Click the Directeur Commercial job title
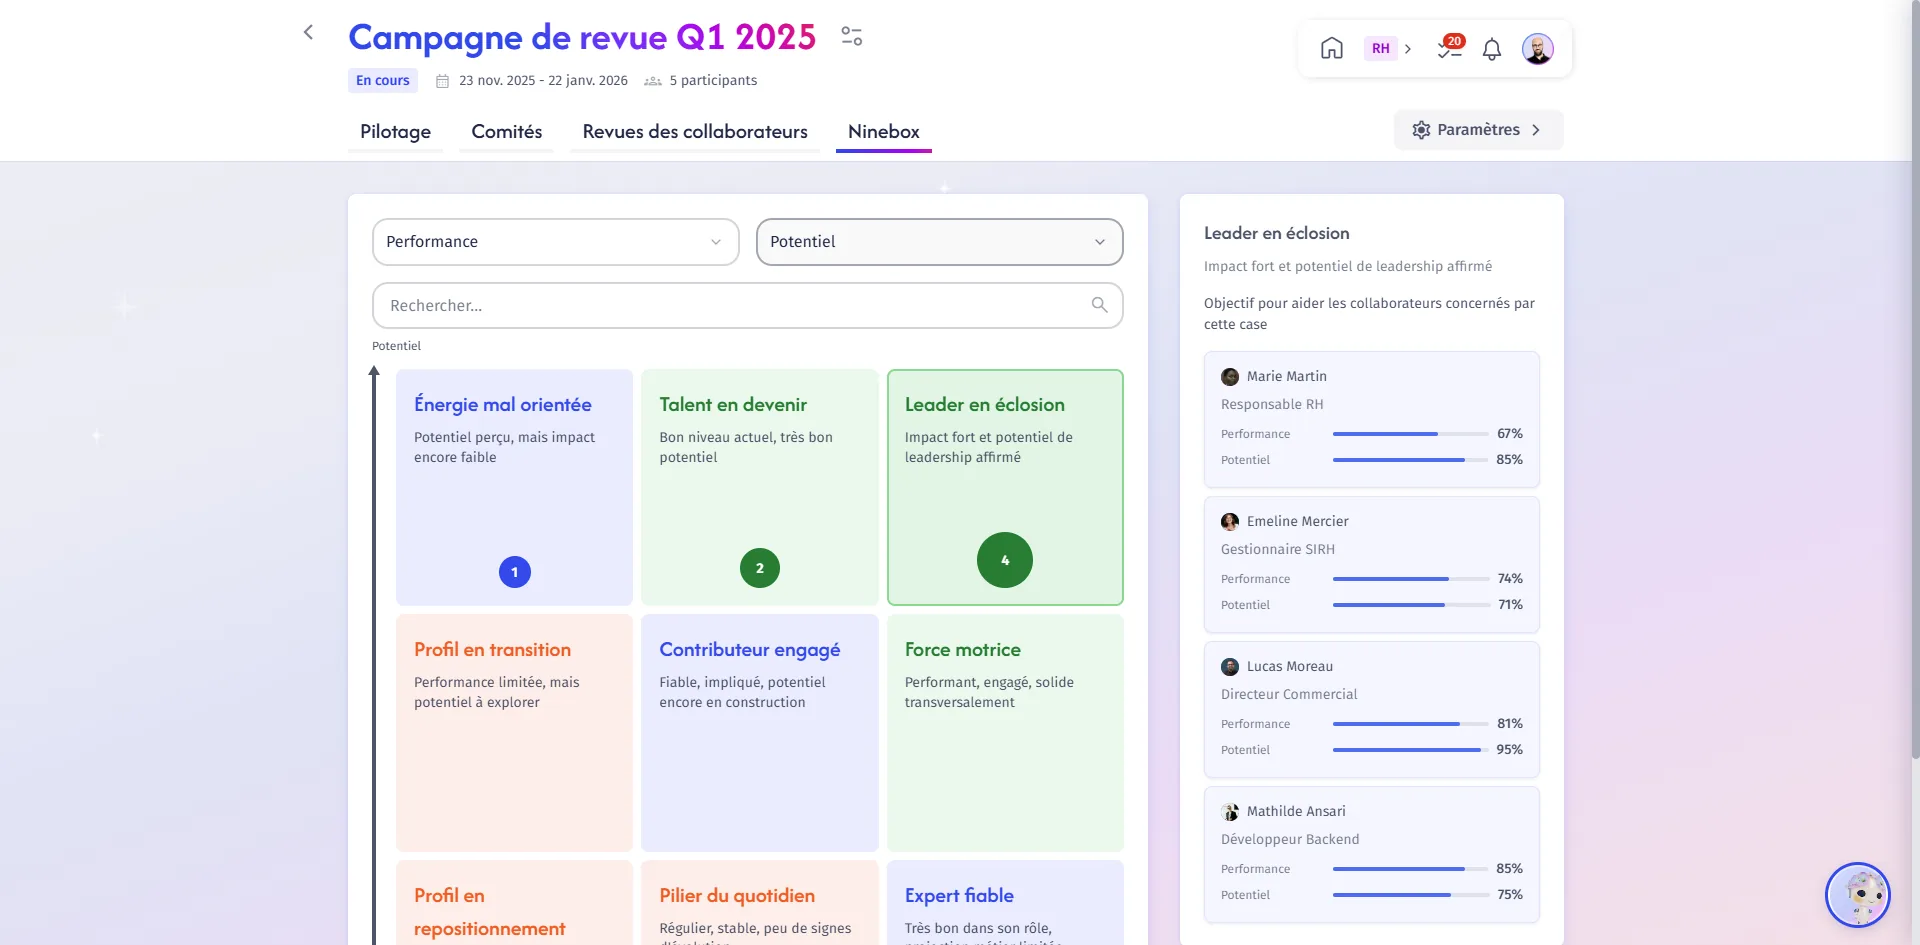 coord(1289,695)
